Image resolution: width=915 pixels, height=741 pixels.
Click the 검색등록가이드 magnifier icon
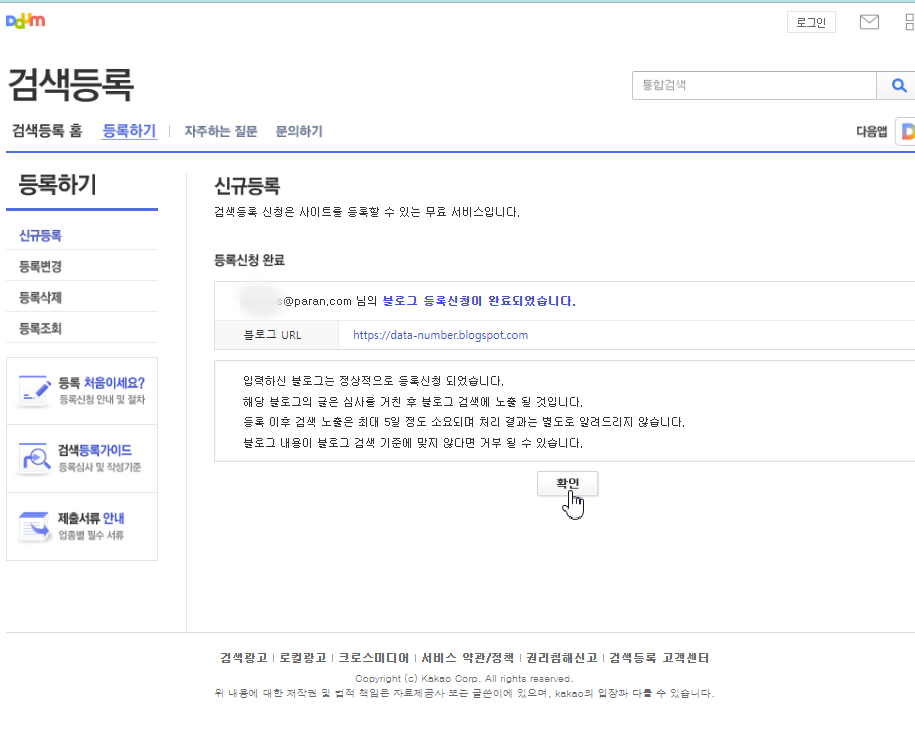[34, 455]
